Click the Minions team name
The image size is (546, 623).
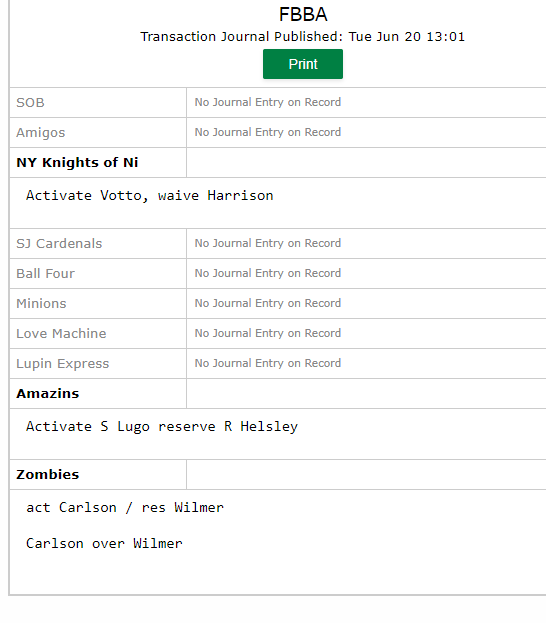[41, 304]
